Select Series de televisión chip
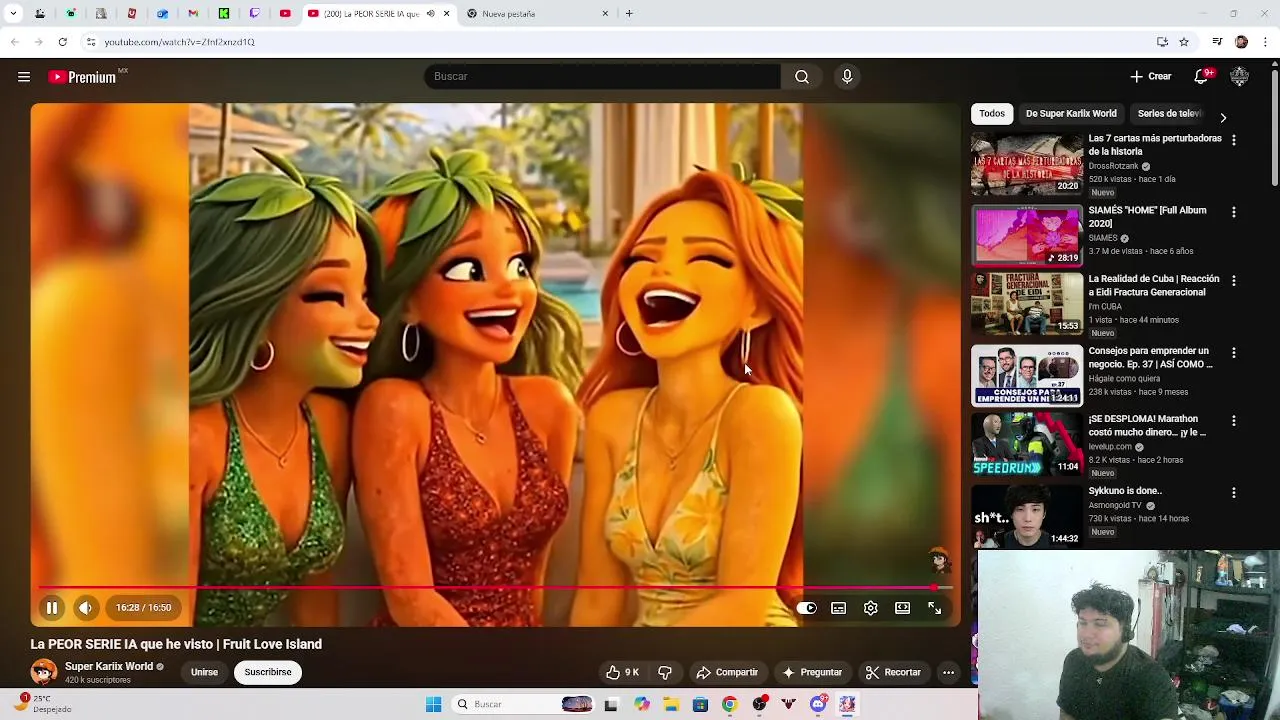The height and width of the screenshot is (720, 1280). 1170,114
